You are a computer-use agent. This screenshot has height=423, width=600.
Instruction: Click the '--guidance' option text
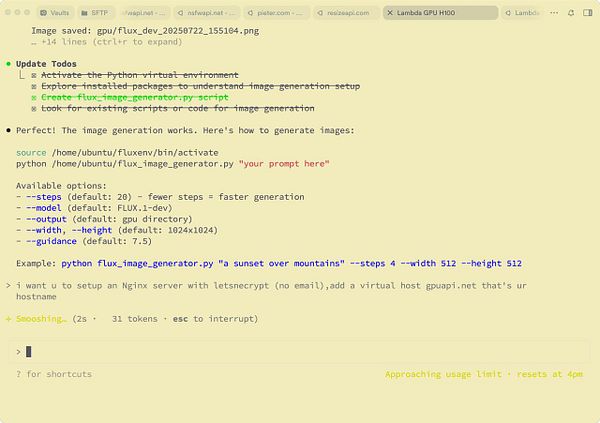point(51,241)
